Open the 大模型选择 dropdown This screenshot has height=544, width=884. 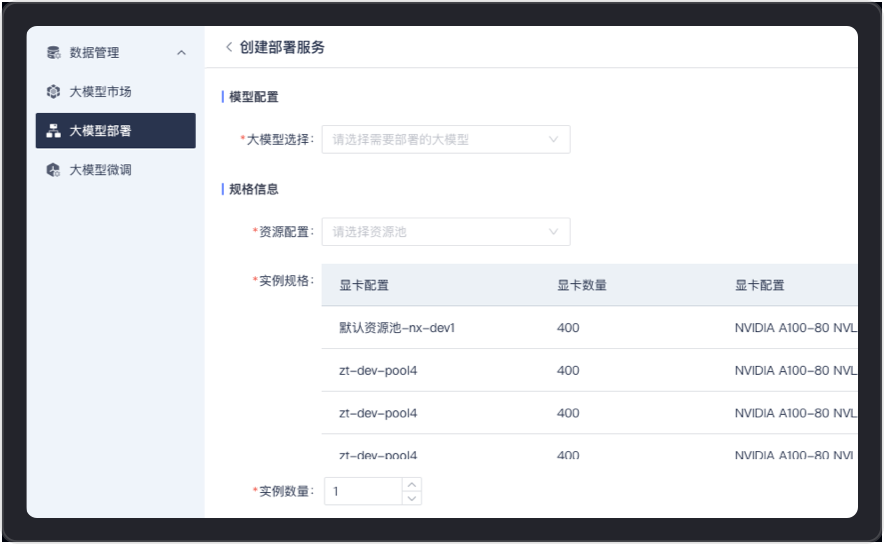pos(445,140)
